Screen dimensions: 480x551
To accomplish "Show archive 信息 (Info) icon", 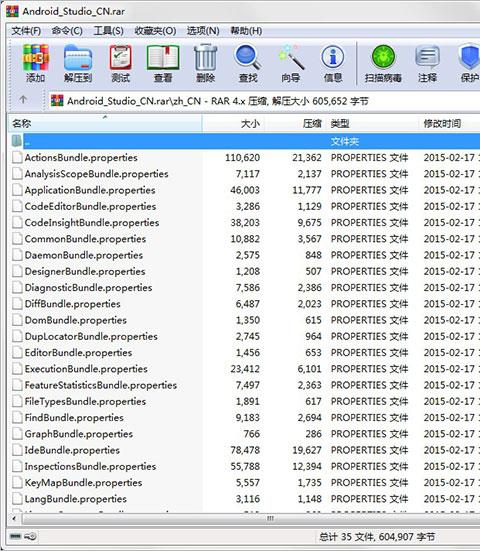I will pyautogui.click(x=333, y=63).
